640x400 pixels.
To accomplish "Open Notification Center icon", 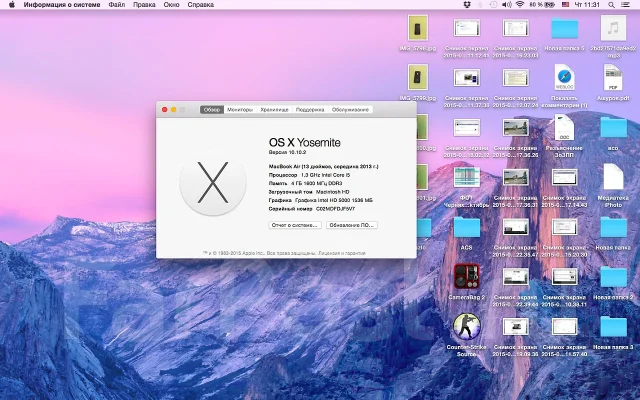I will pos(625,5).
